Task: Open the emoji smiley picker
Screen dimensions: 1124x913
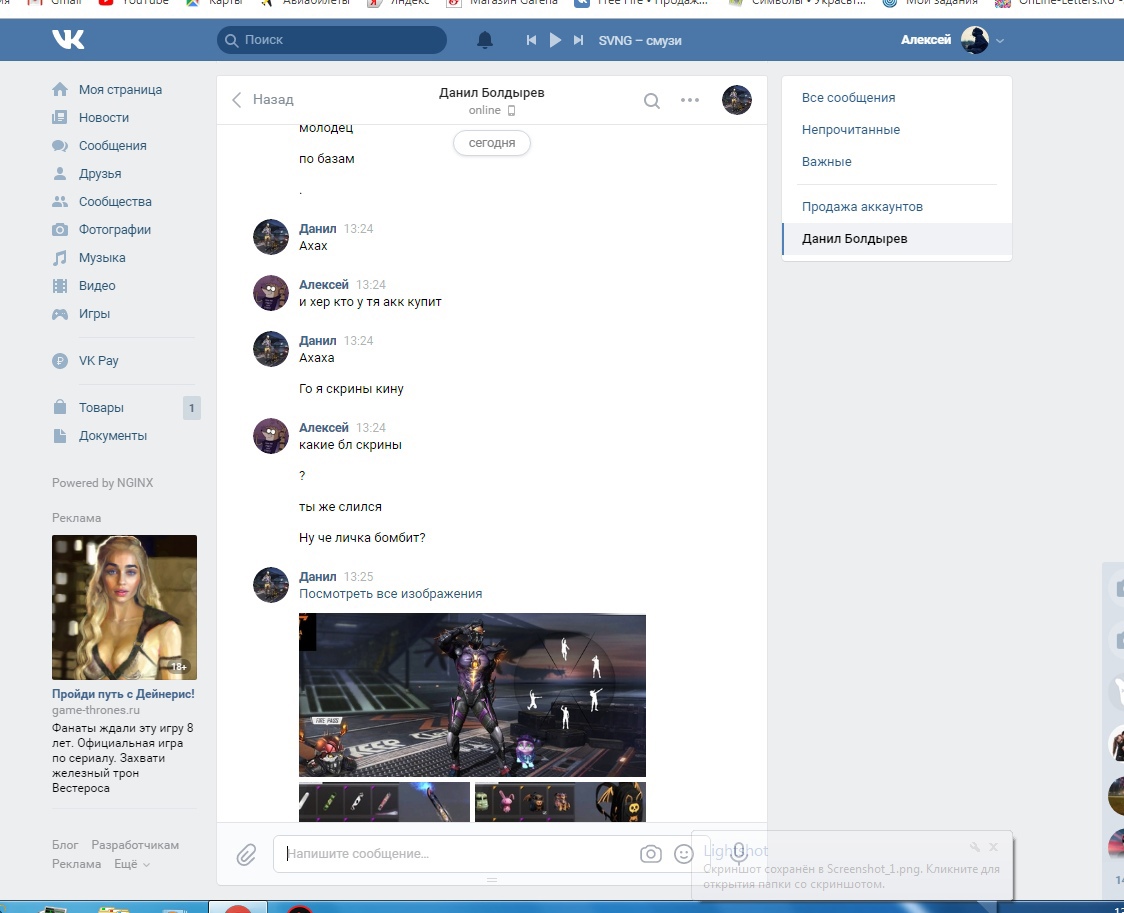Action: (x=684, y=854)
